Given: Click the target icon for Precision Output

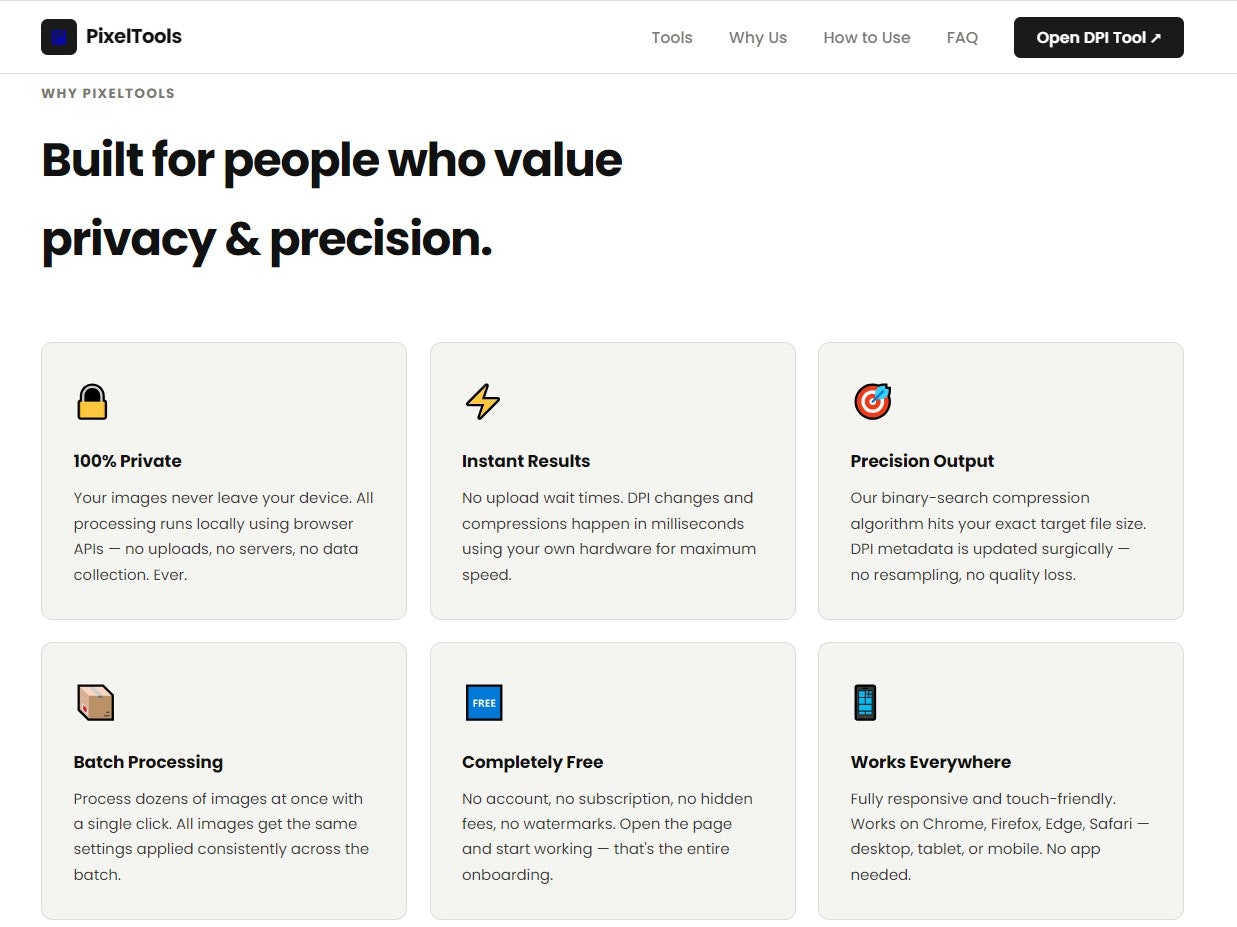Looking at the screenshot, I should click(x=871, y=402).
